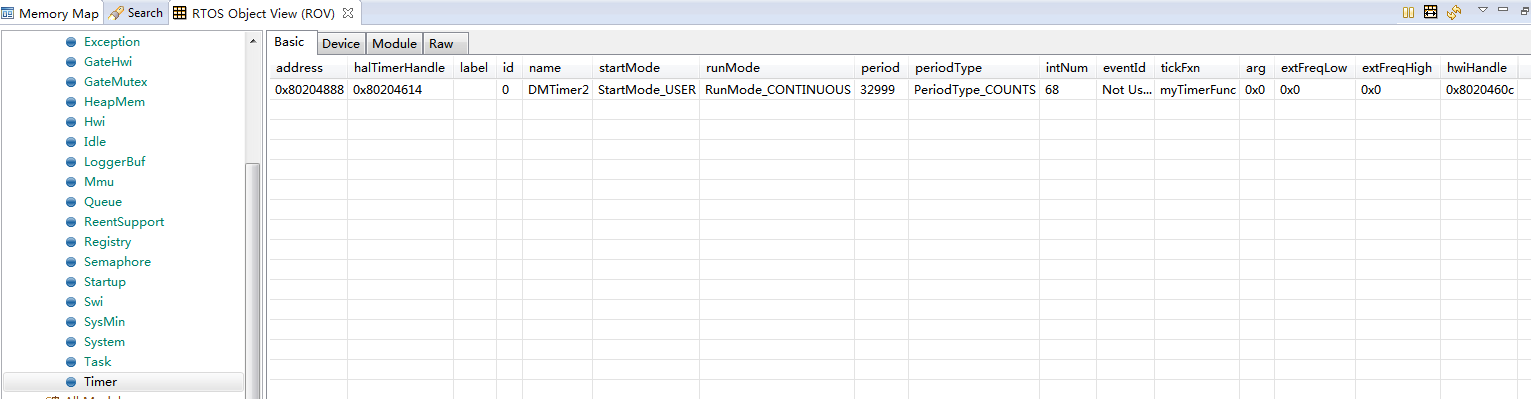Viewport: 1531px width, 399px height.
Task: Select the HeapMem module
Action: pyautogui.click(x=114, y=102)
